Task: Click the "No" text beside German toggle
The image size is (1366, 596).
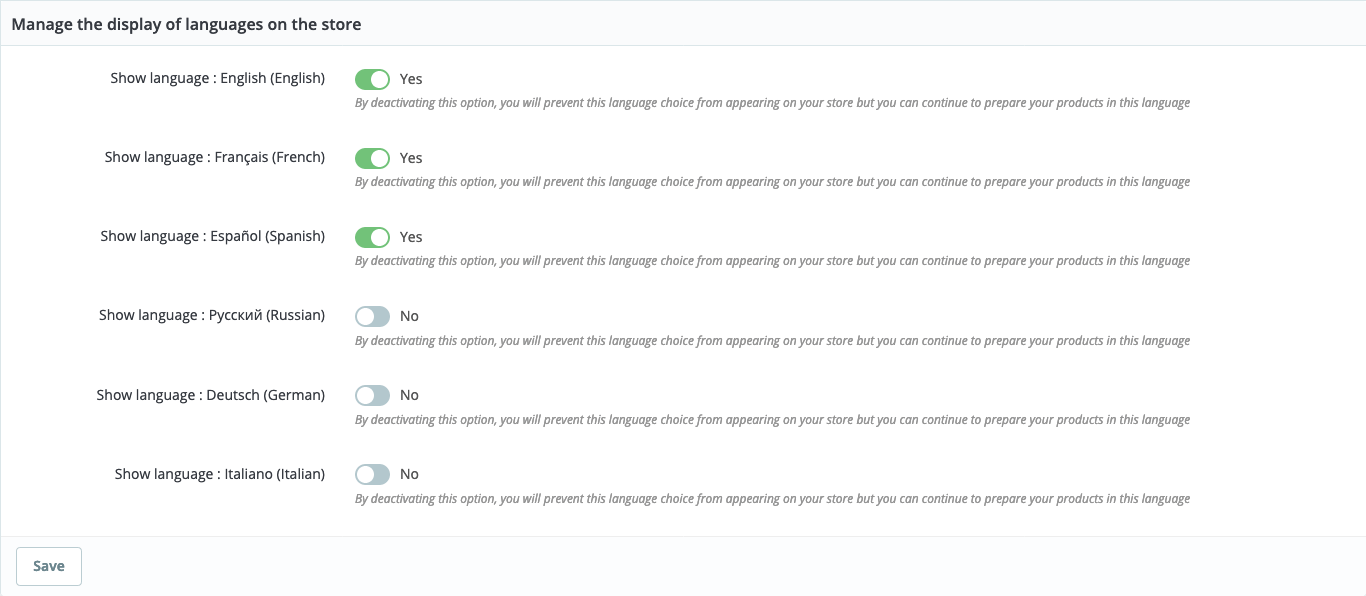Action: (x=409, y=395)
